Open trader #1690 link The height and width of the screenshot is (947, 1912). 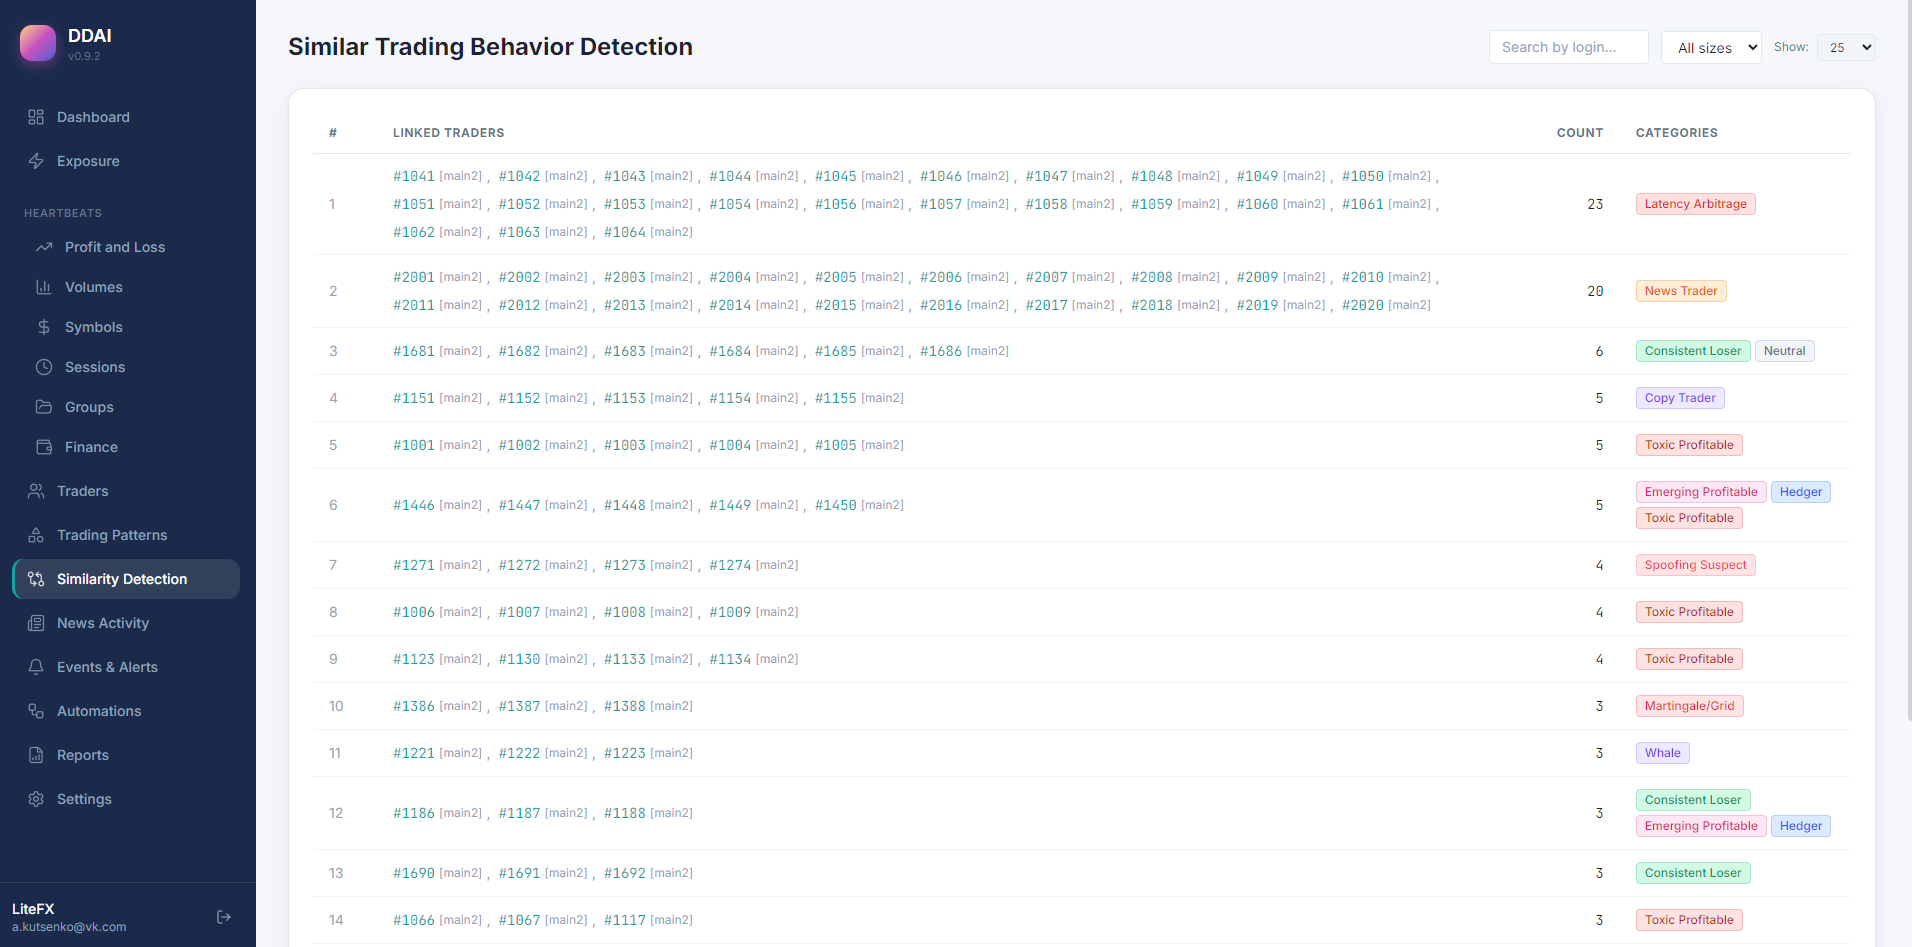pyautogui.click(x=413, y=873)
